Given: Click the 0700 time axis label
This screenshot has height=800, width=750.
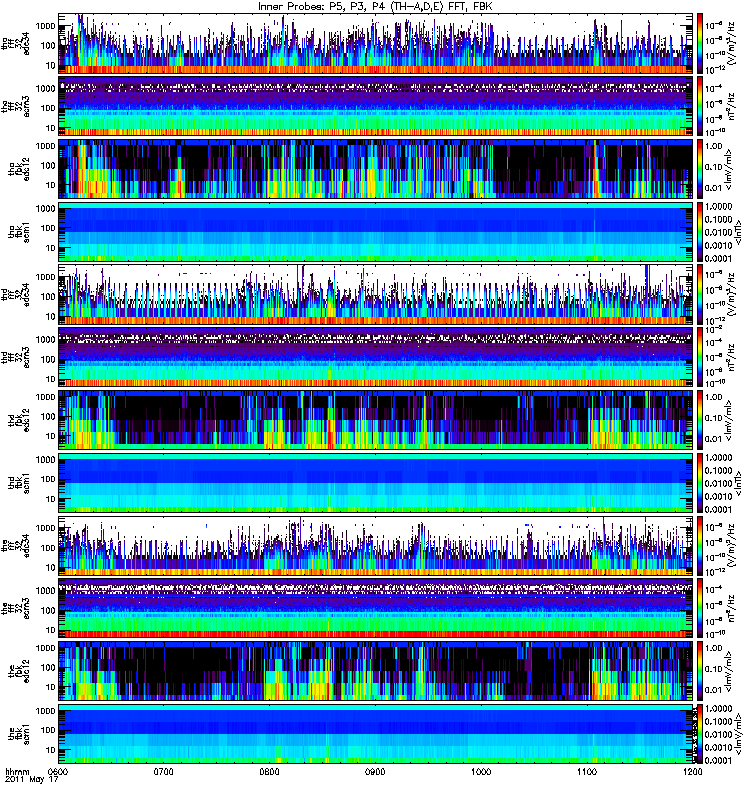Looking at the screenshot, I should coord(163,771).
